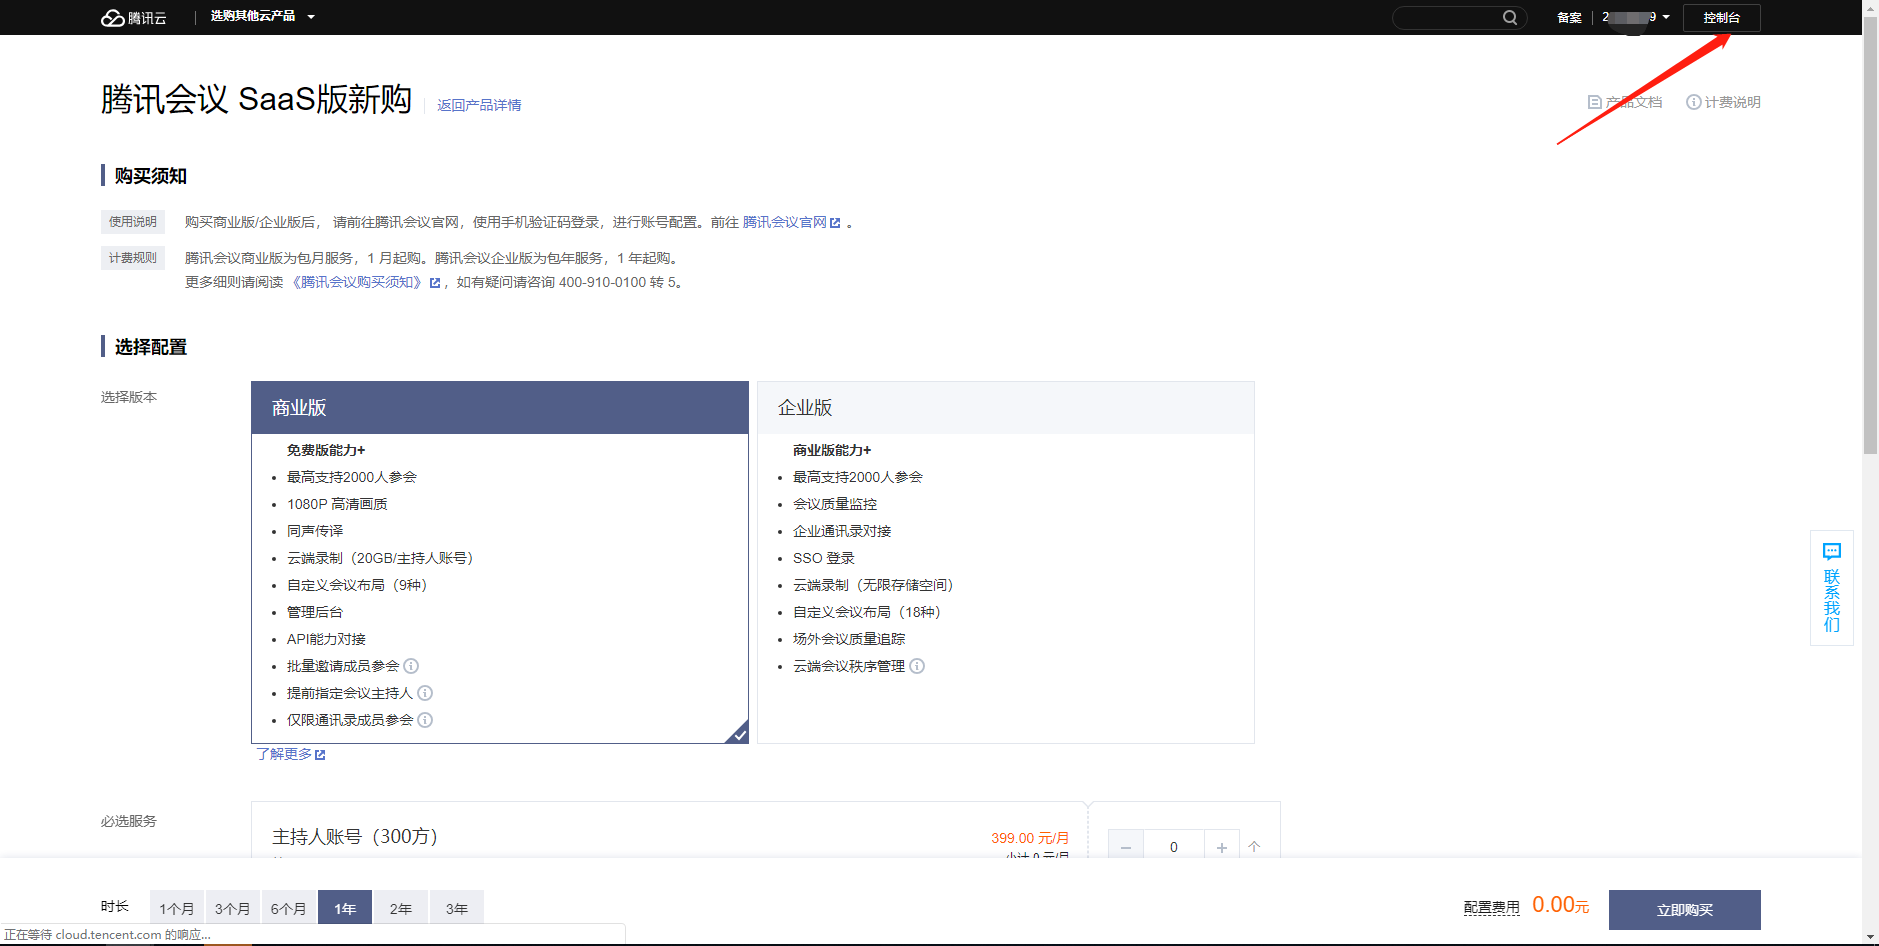Click info icon beside 提前指定会议主持人

(425, 693)
